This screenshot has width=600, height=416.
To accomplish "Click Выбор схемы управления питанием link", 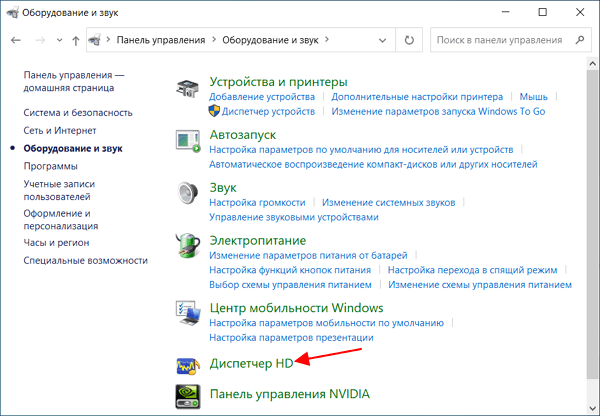I will 290,285.
